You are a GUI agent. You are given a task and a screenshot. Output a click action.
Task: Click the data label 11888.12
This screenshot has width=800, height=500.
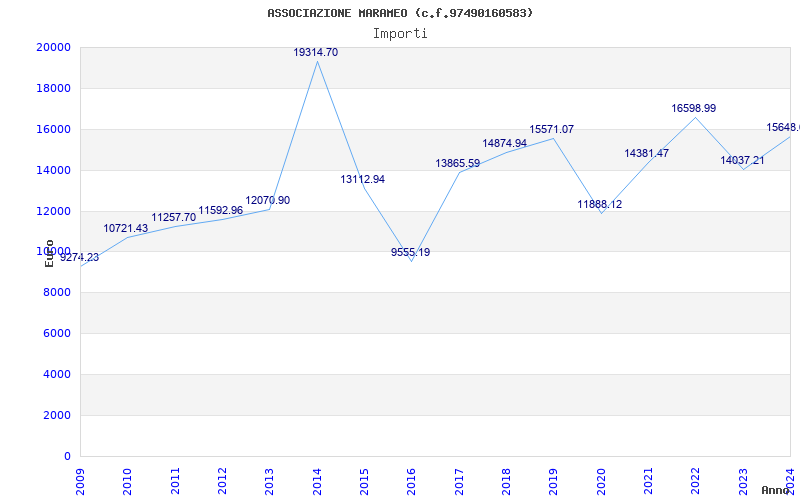click(x=599, y=205)
